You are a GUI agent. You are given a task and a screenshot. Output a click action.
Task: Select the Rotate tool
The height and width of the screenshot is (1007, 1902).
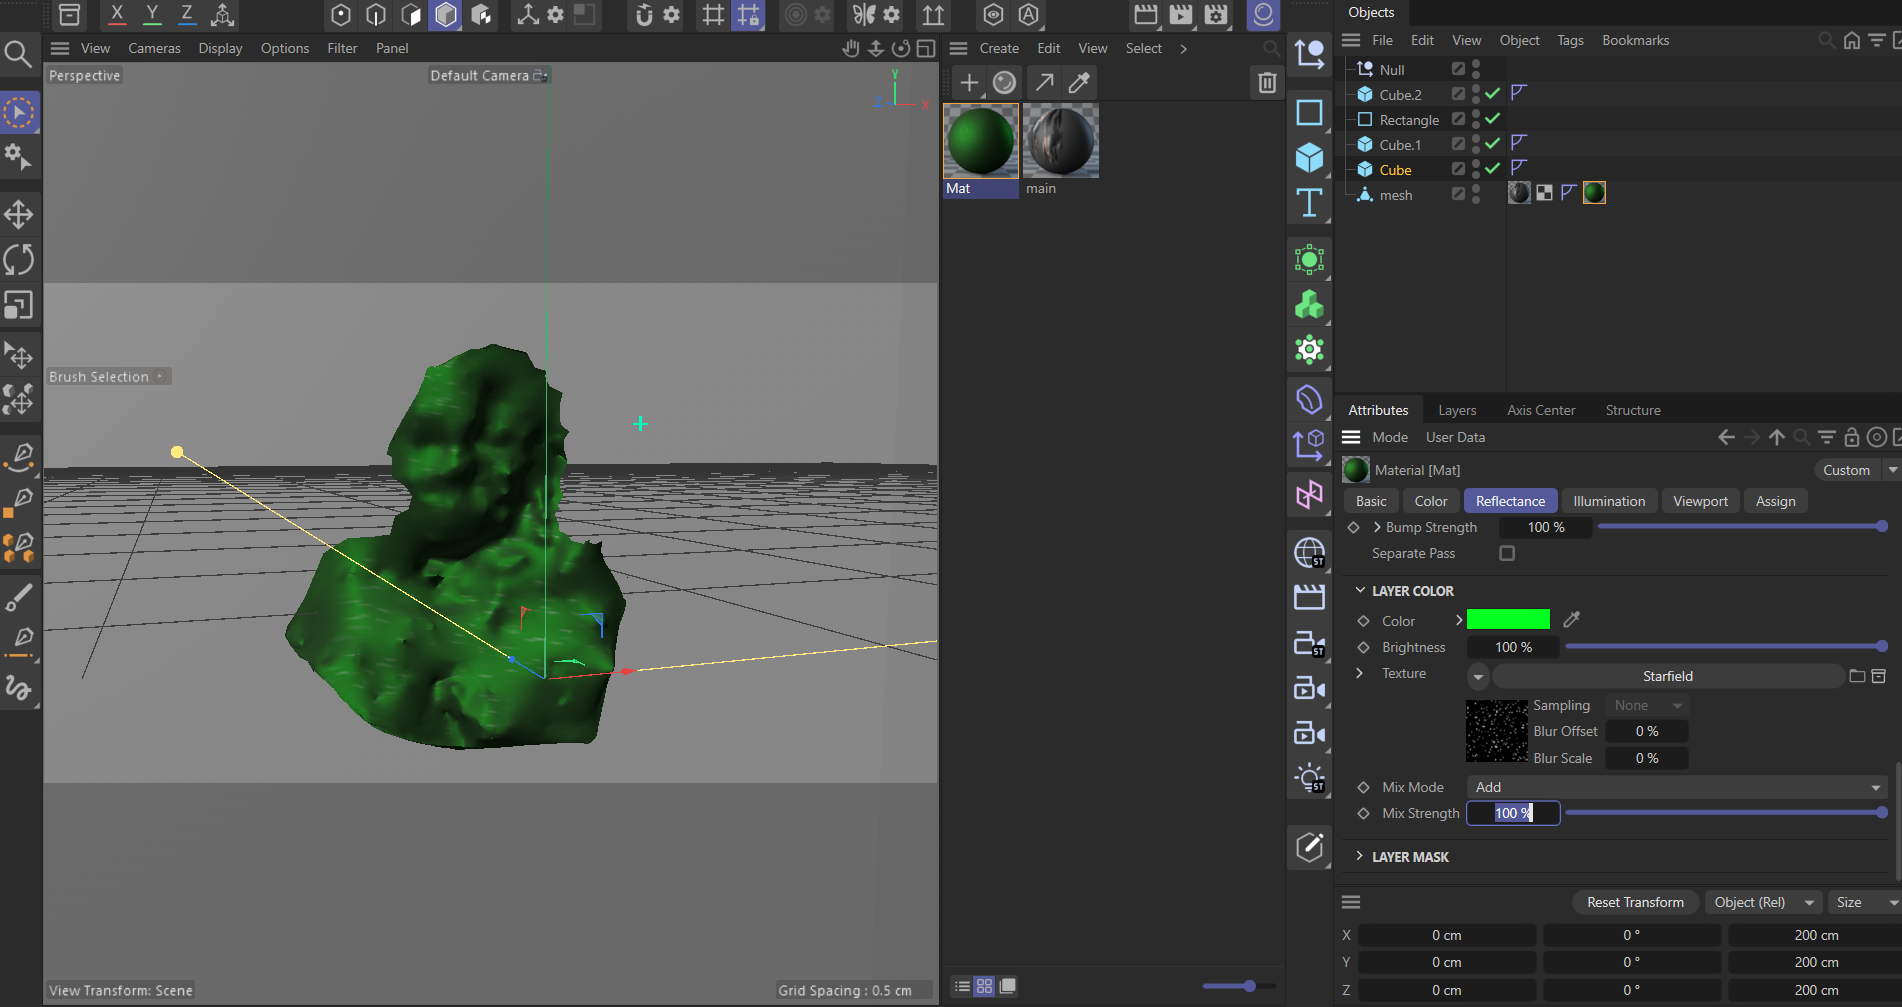click(x=19, y=260)
